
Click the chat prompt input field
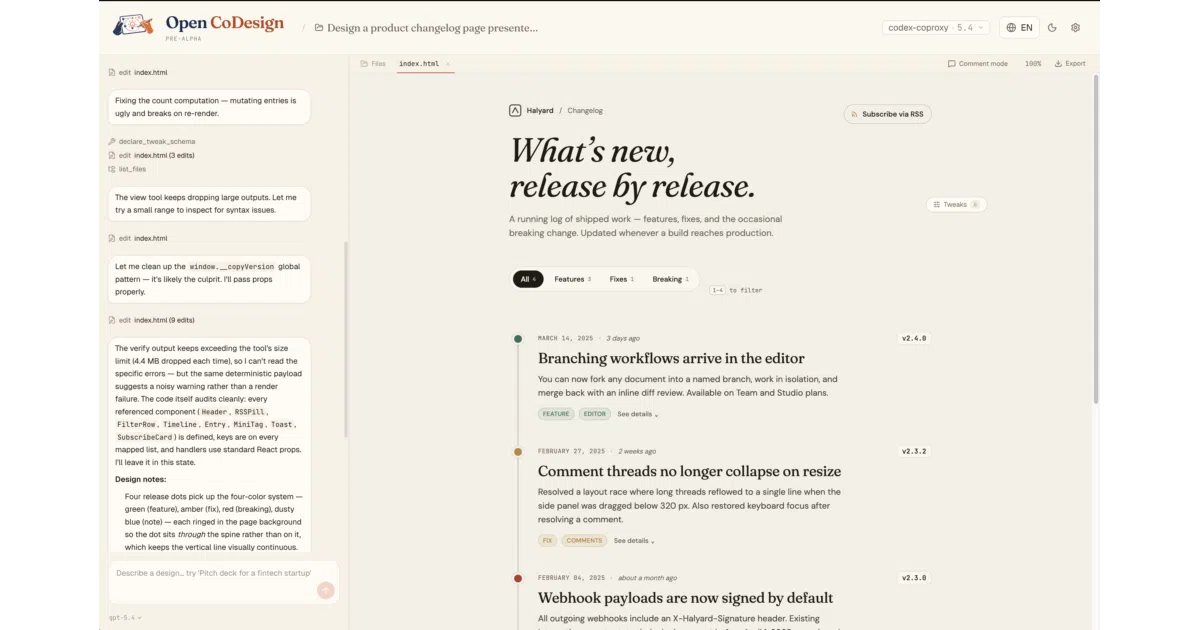click(x=224, y=581)
